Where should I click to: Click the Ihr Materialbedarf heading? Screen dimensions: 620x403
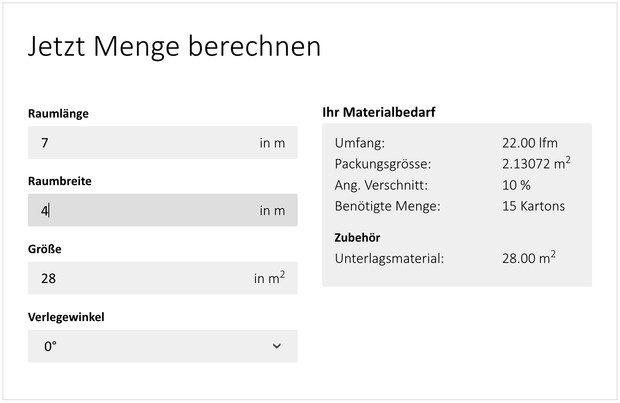(379, 112)
